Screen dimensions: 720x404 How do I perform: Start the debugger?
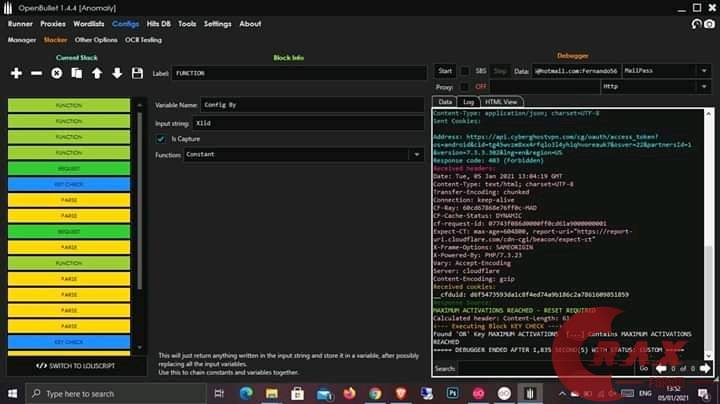click(x=445, y=71)
